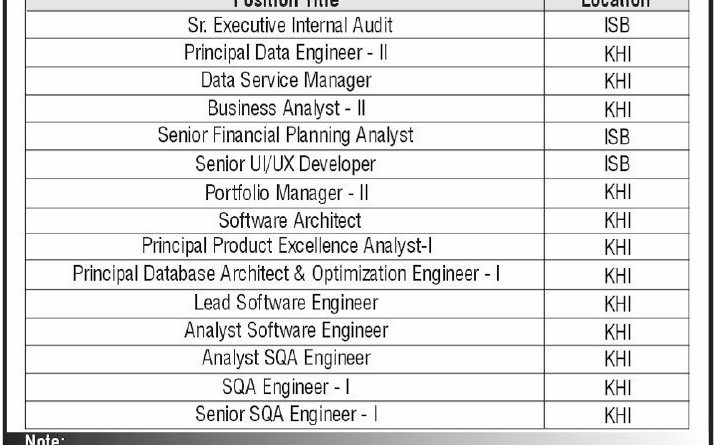Click the 'Note:' label below the table
The width and height of the screenshot is (714, 445).
point(44,439)
